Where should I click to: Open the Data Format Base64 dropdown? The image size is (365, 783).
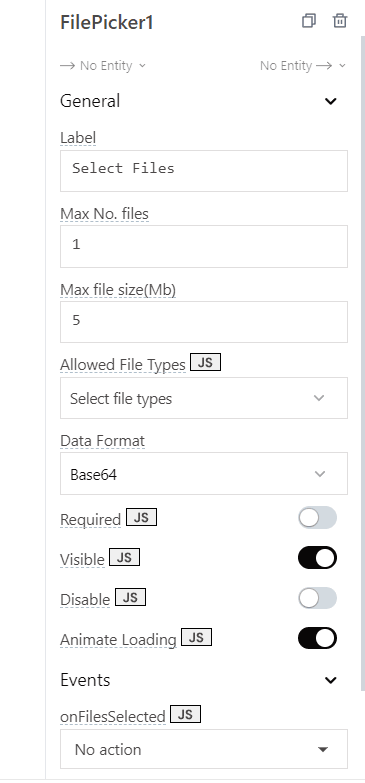tap(204, 474)
